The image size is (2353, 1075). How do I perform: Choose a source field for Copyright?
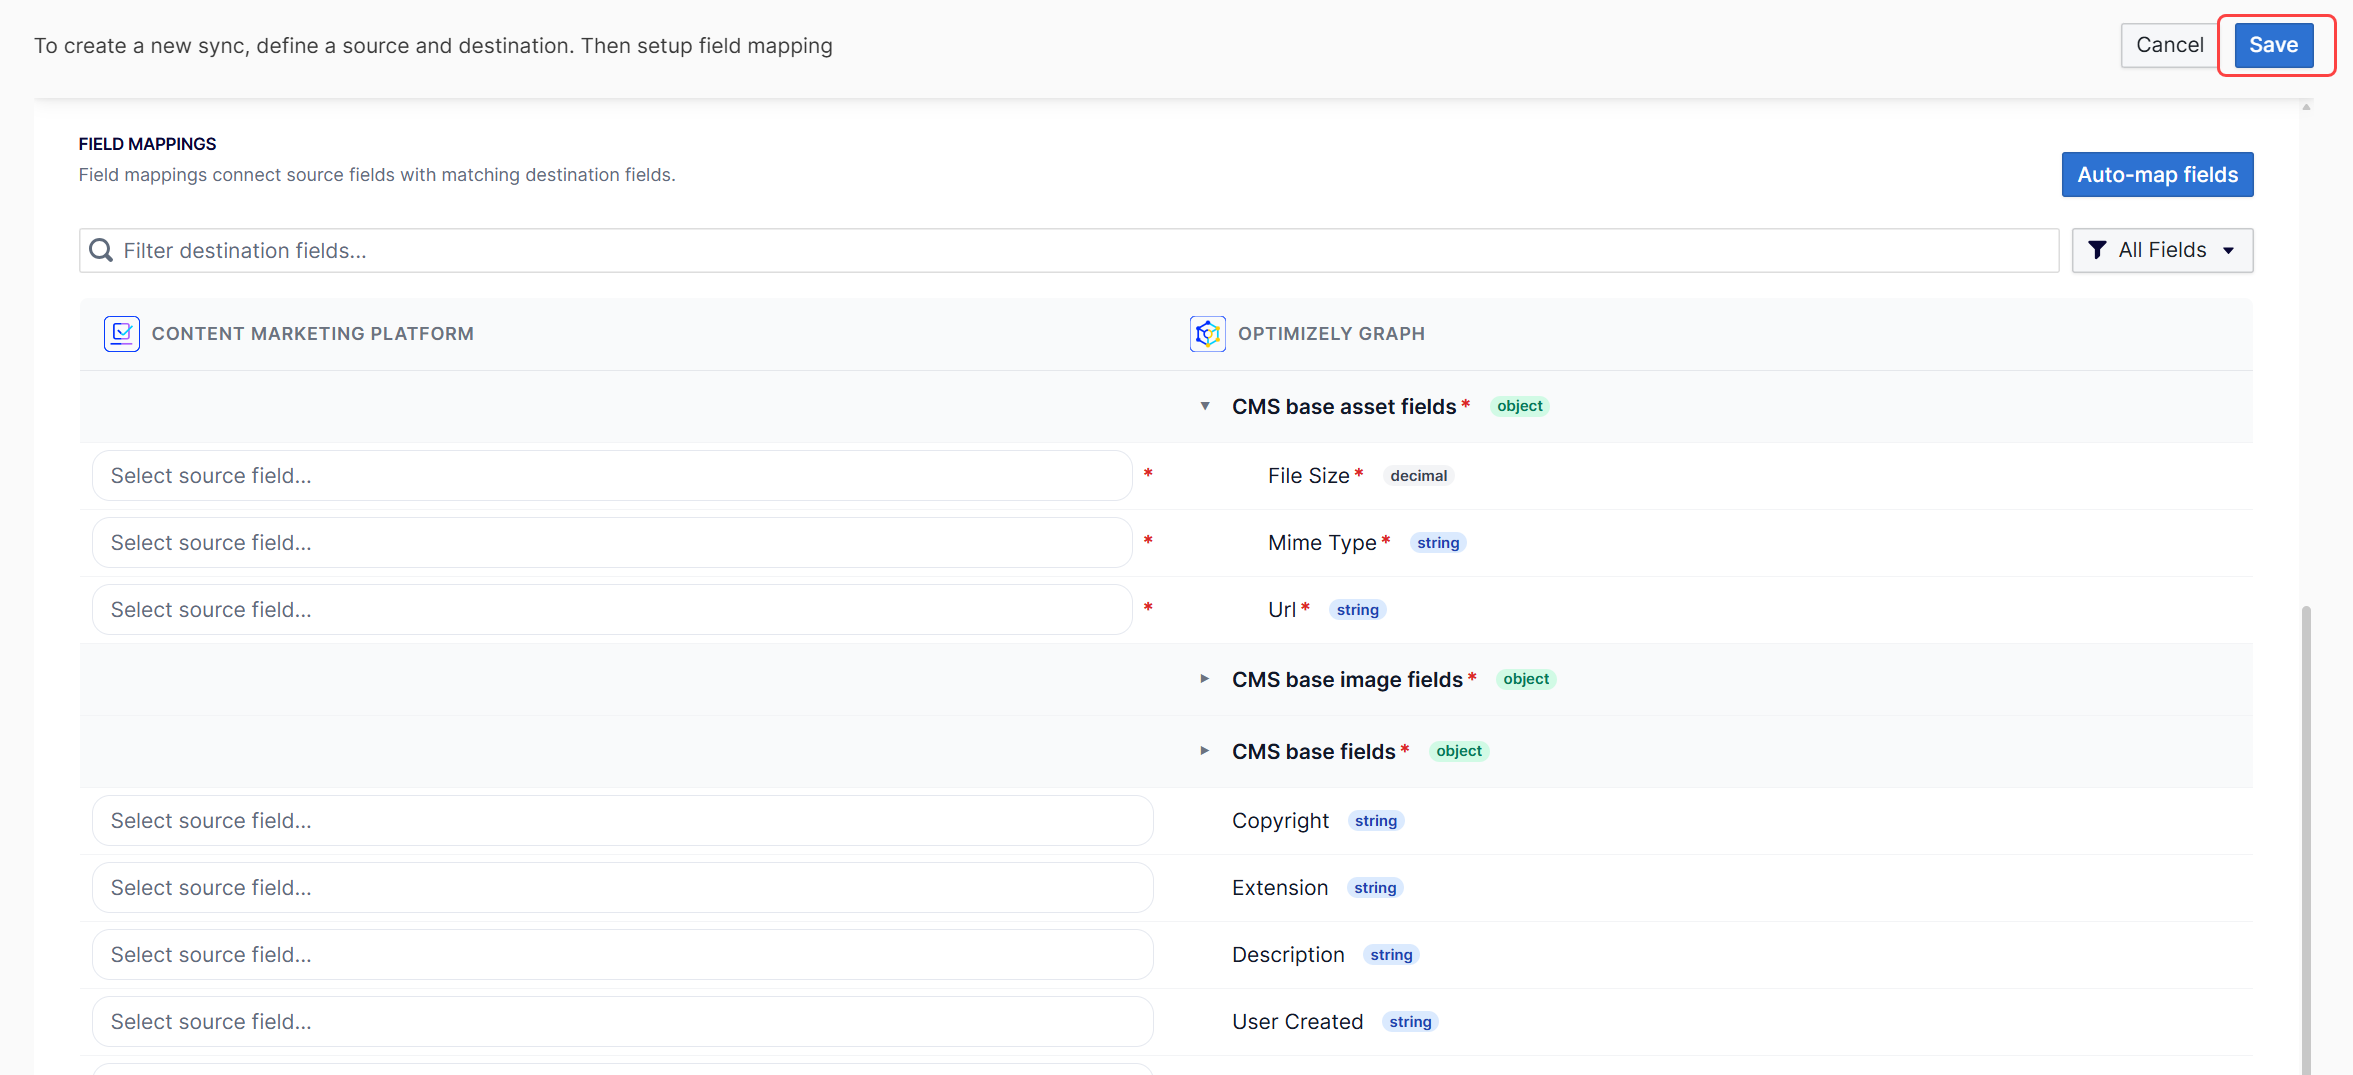click(622, 821)
